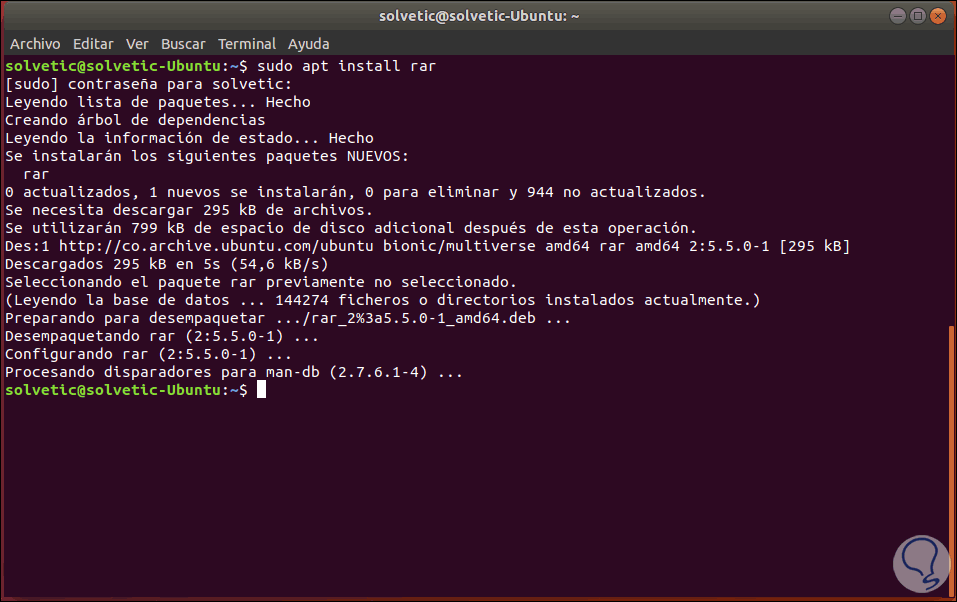Click '144274 ficheros o directorios' line

pos(383,300)
